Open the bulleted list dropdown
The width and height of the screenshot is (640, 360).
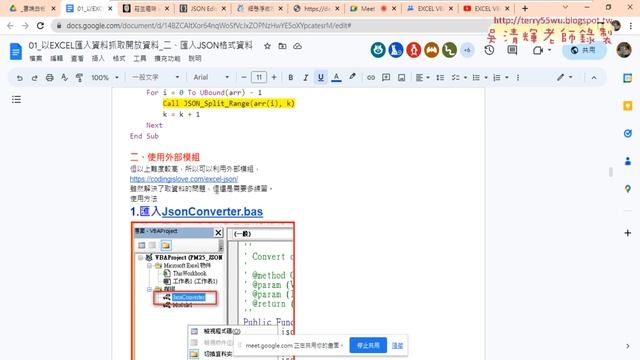480,77
